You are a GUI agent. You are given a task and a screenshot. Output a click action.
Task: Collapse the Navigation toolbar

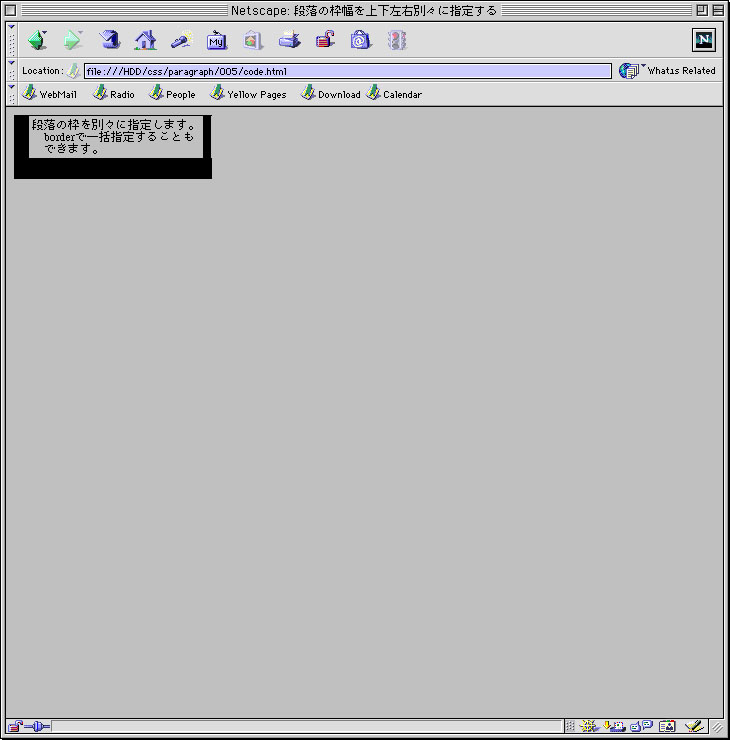tap(12, 40)
